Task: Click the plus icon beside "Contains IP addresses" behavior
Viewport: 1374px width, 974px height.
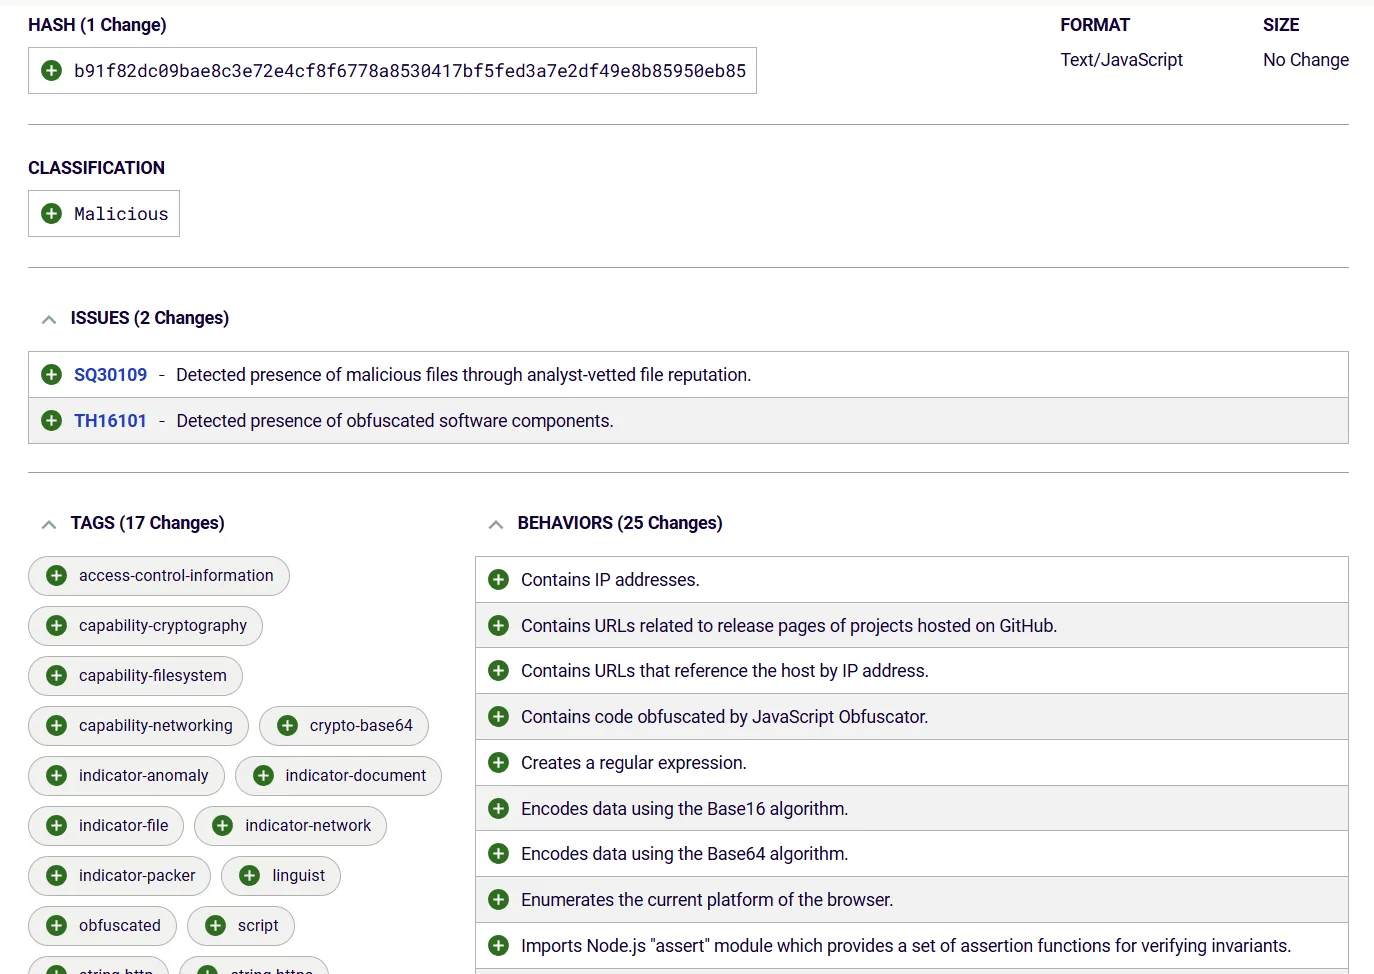Action: pos(498,579)
